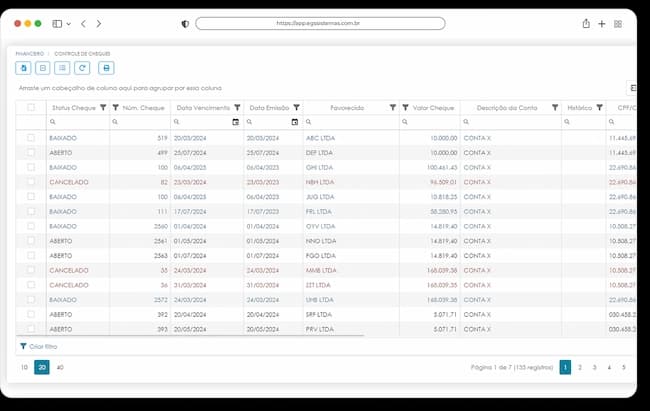Open search operator menu under Descrição da Conta
This screenshot has width=650, height=411.
coord(466,122)
